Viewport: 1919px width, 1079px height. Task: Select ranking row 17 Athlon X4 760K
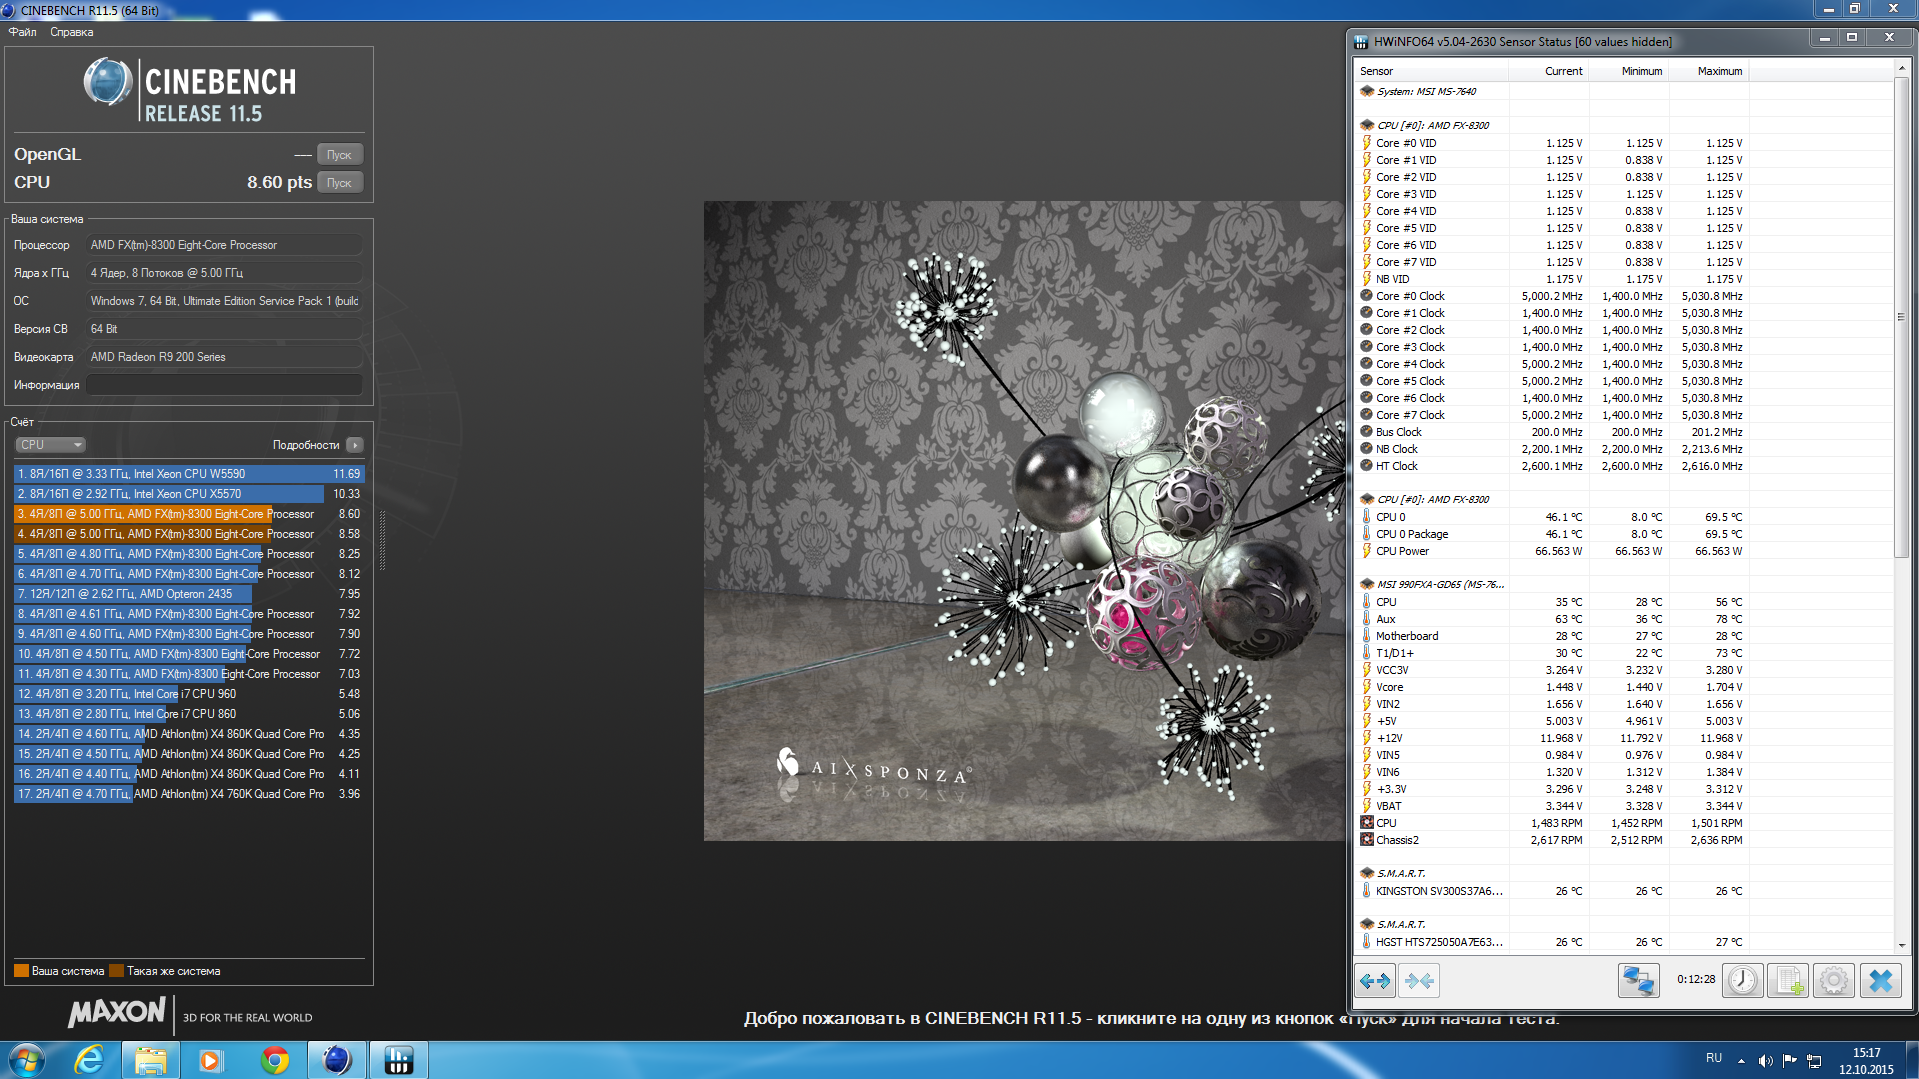pyautogui.click(x=189, y=794)
